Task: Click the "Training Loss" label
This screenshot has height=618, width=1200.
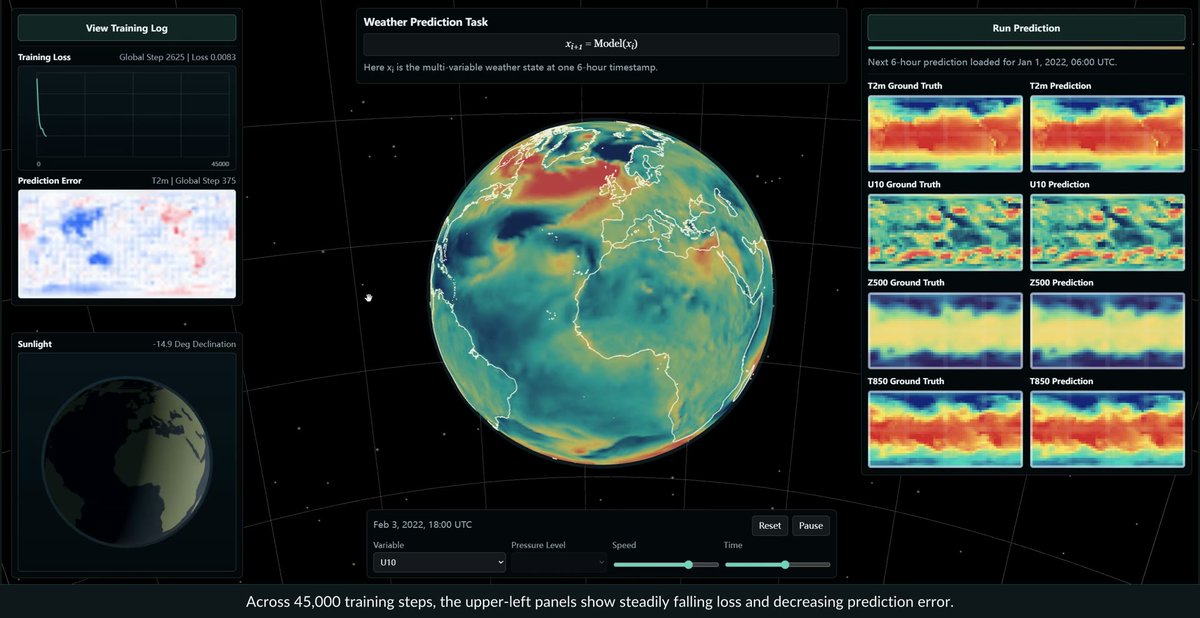Action: coord(44,57)
